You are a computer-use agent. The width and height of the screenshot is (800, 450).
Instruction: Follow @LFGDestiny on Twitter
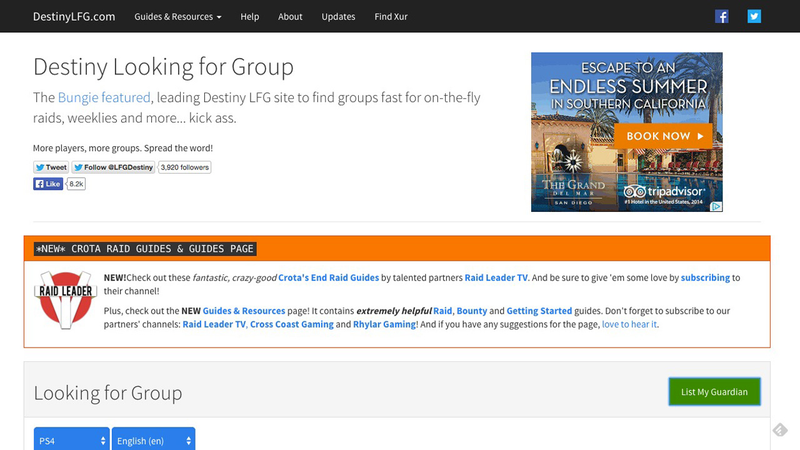(113, 167)
